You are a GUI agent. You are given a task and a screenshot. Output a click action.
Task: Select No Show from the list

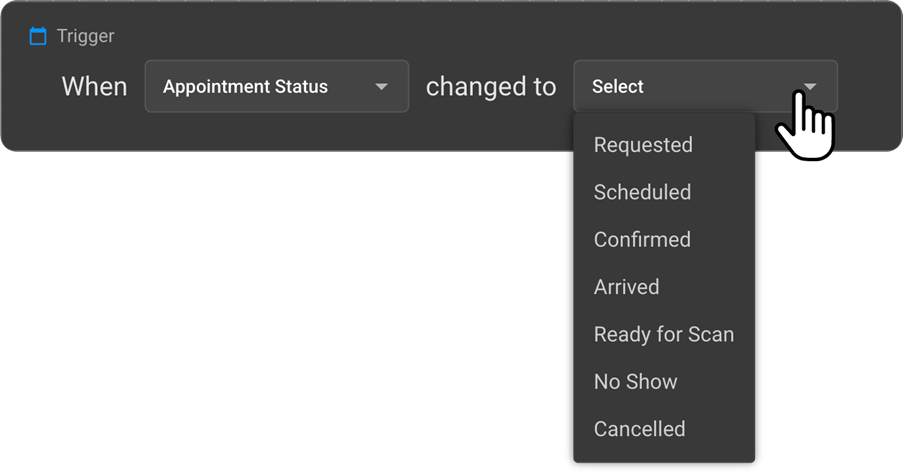pyautogui.click(x=635, y=382)
